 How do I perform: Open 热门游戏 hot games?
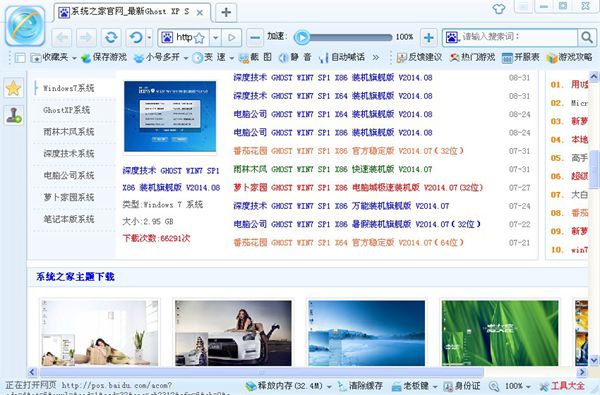(472, 57)
